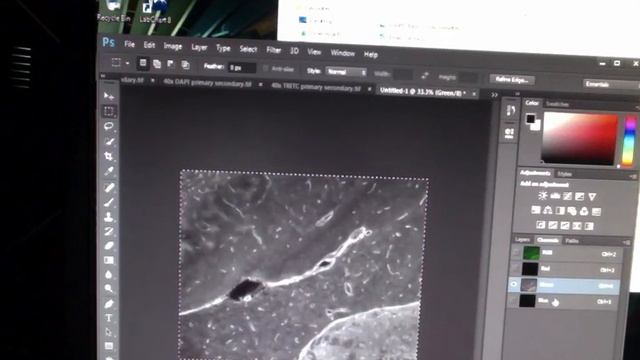Add a Color Balance adjustment
This screenshot has height=360, width=640.
(x=548, y=211)
